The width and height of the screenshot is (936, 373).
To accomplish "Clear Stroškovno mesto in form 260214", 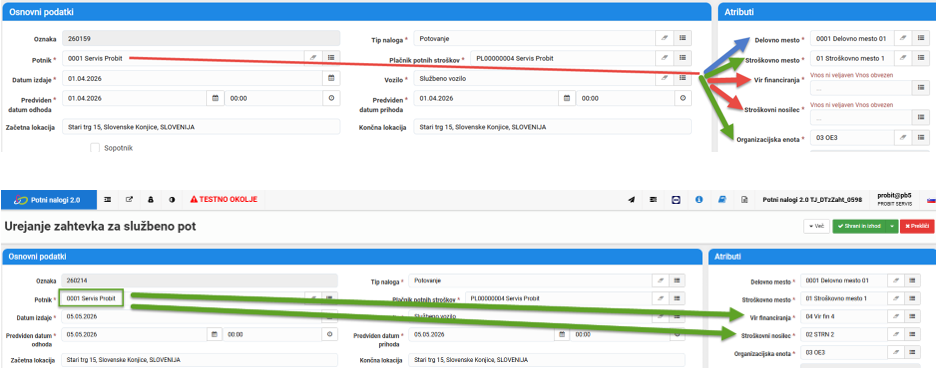I will (895, 298).
